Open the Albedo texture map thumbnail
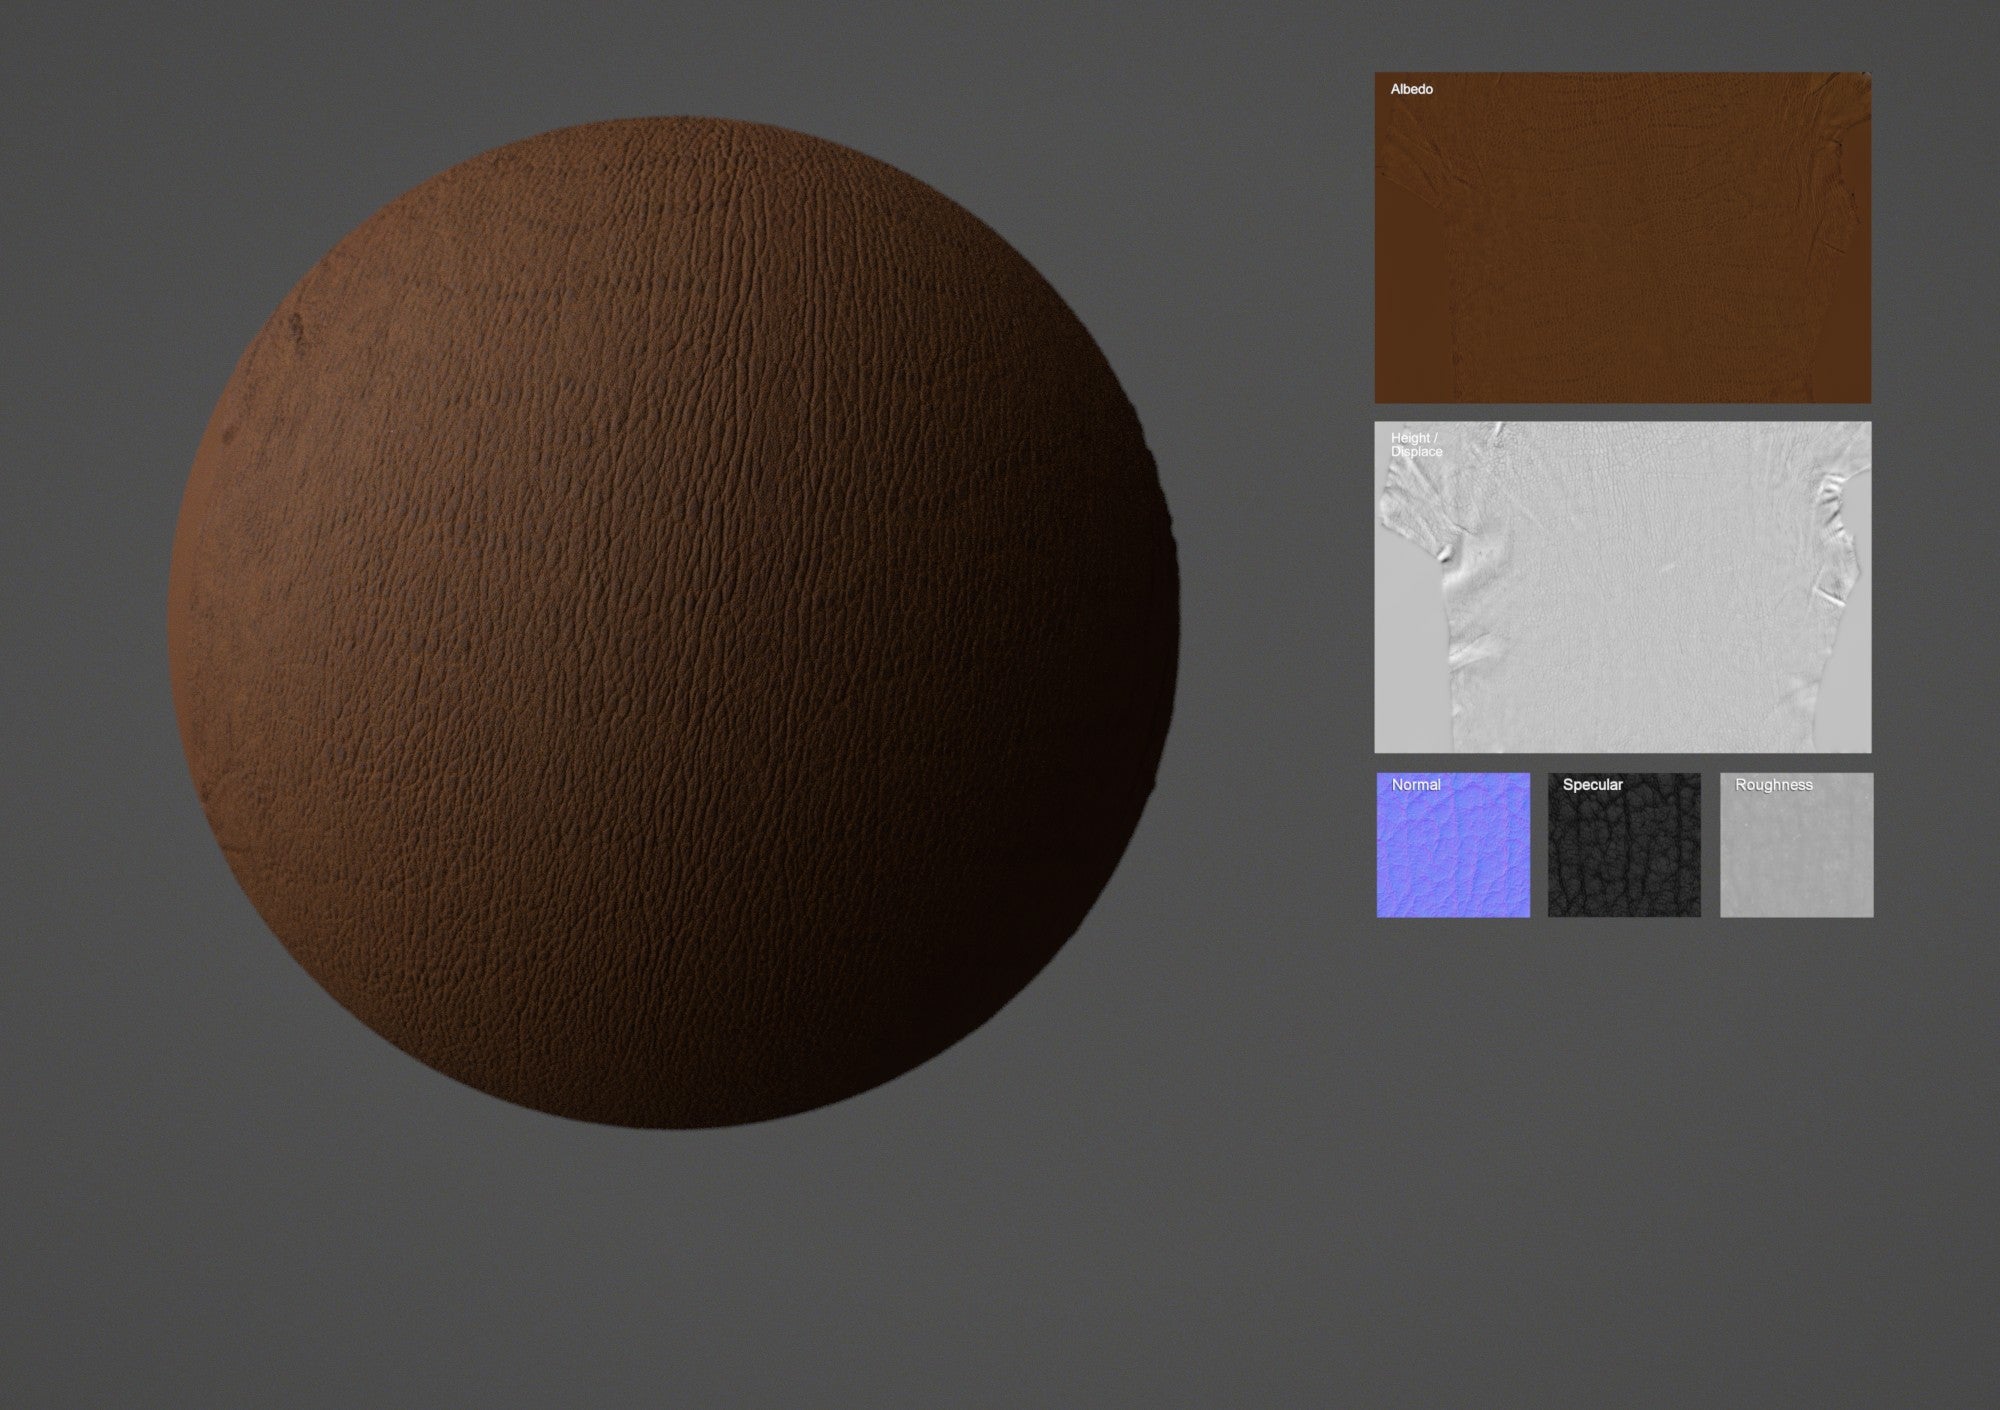The image size is (2000, 1410). 1622,238
